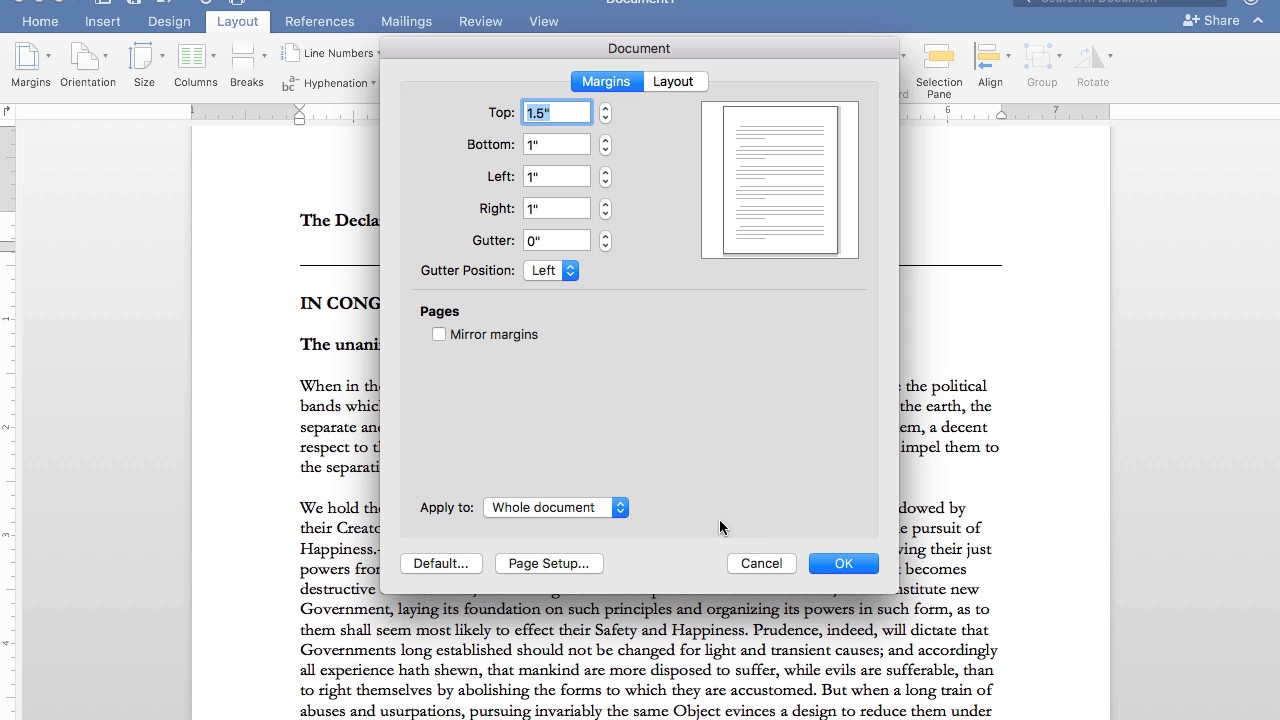The width and height of the screenshot is (1280, 720).
Task: Expand the Breaks dropdown arrow
Action: (x=264, y=56)
